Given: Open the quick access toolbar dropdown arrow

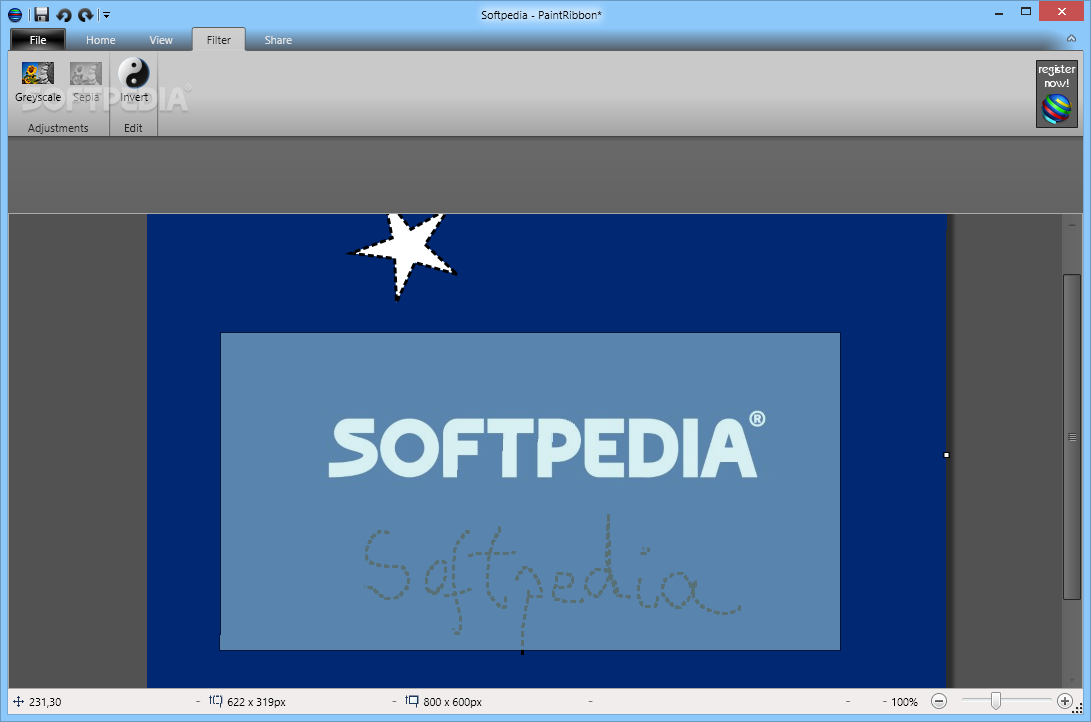Looking at the screenshot, I should pos(106,15).
